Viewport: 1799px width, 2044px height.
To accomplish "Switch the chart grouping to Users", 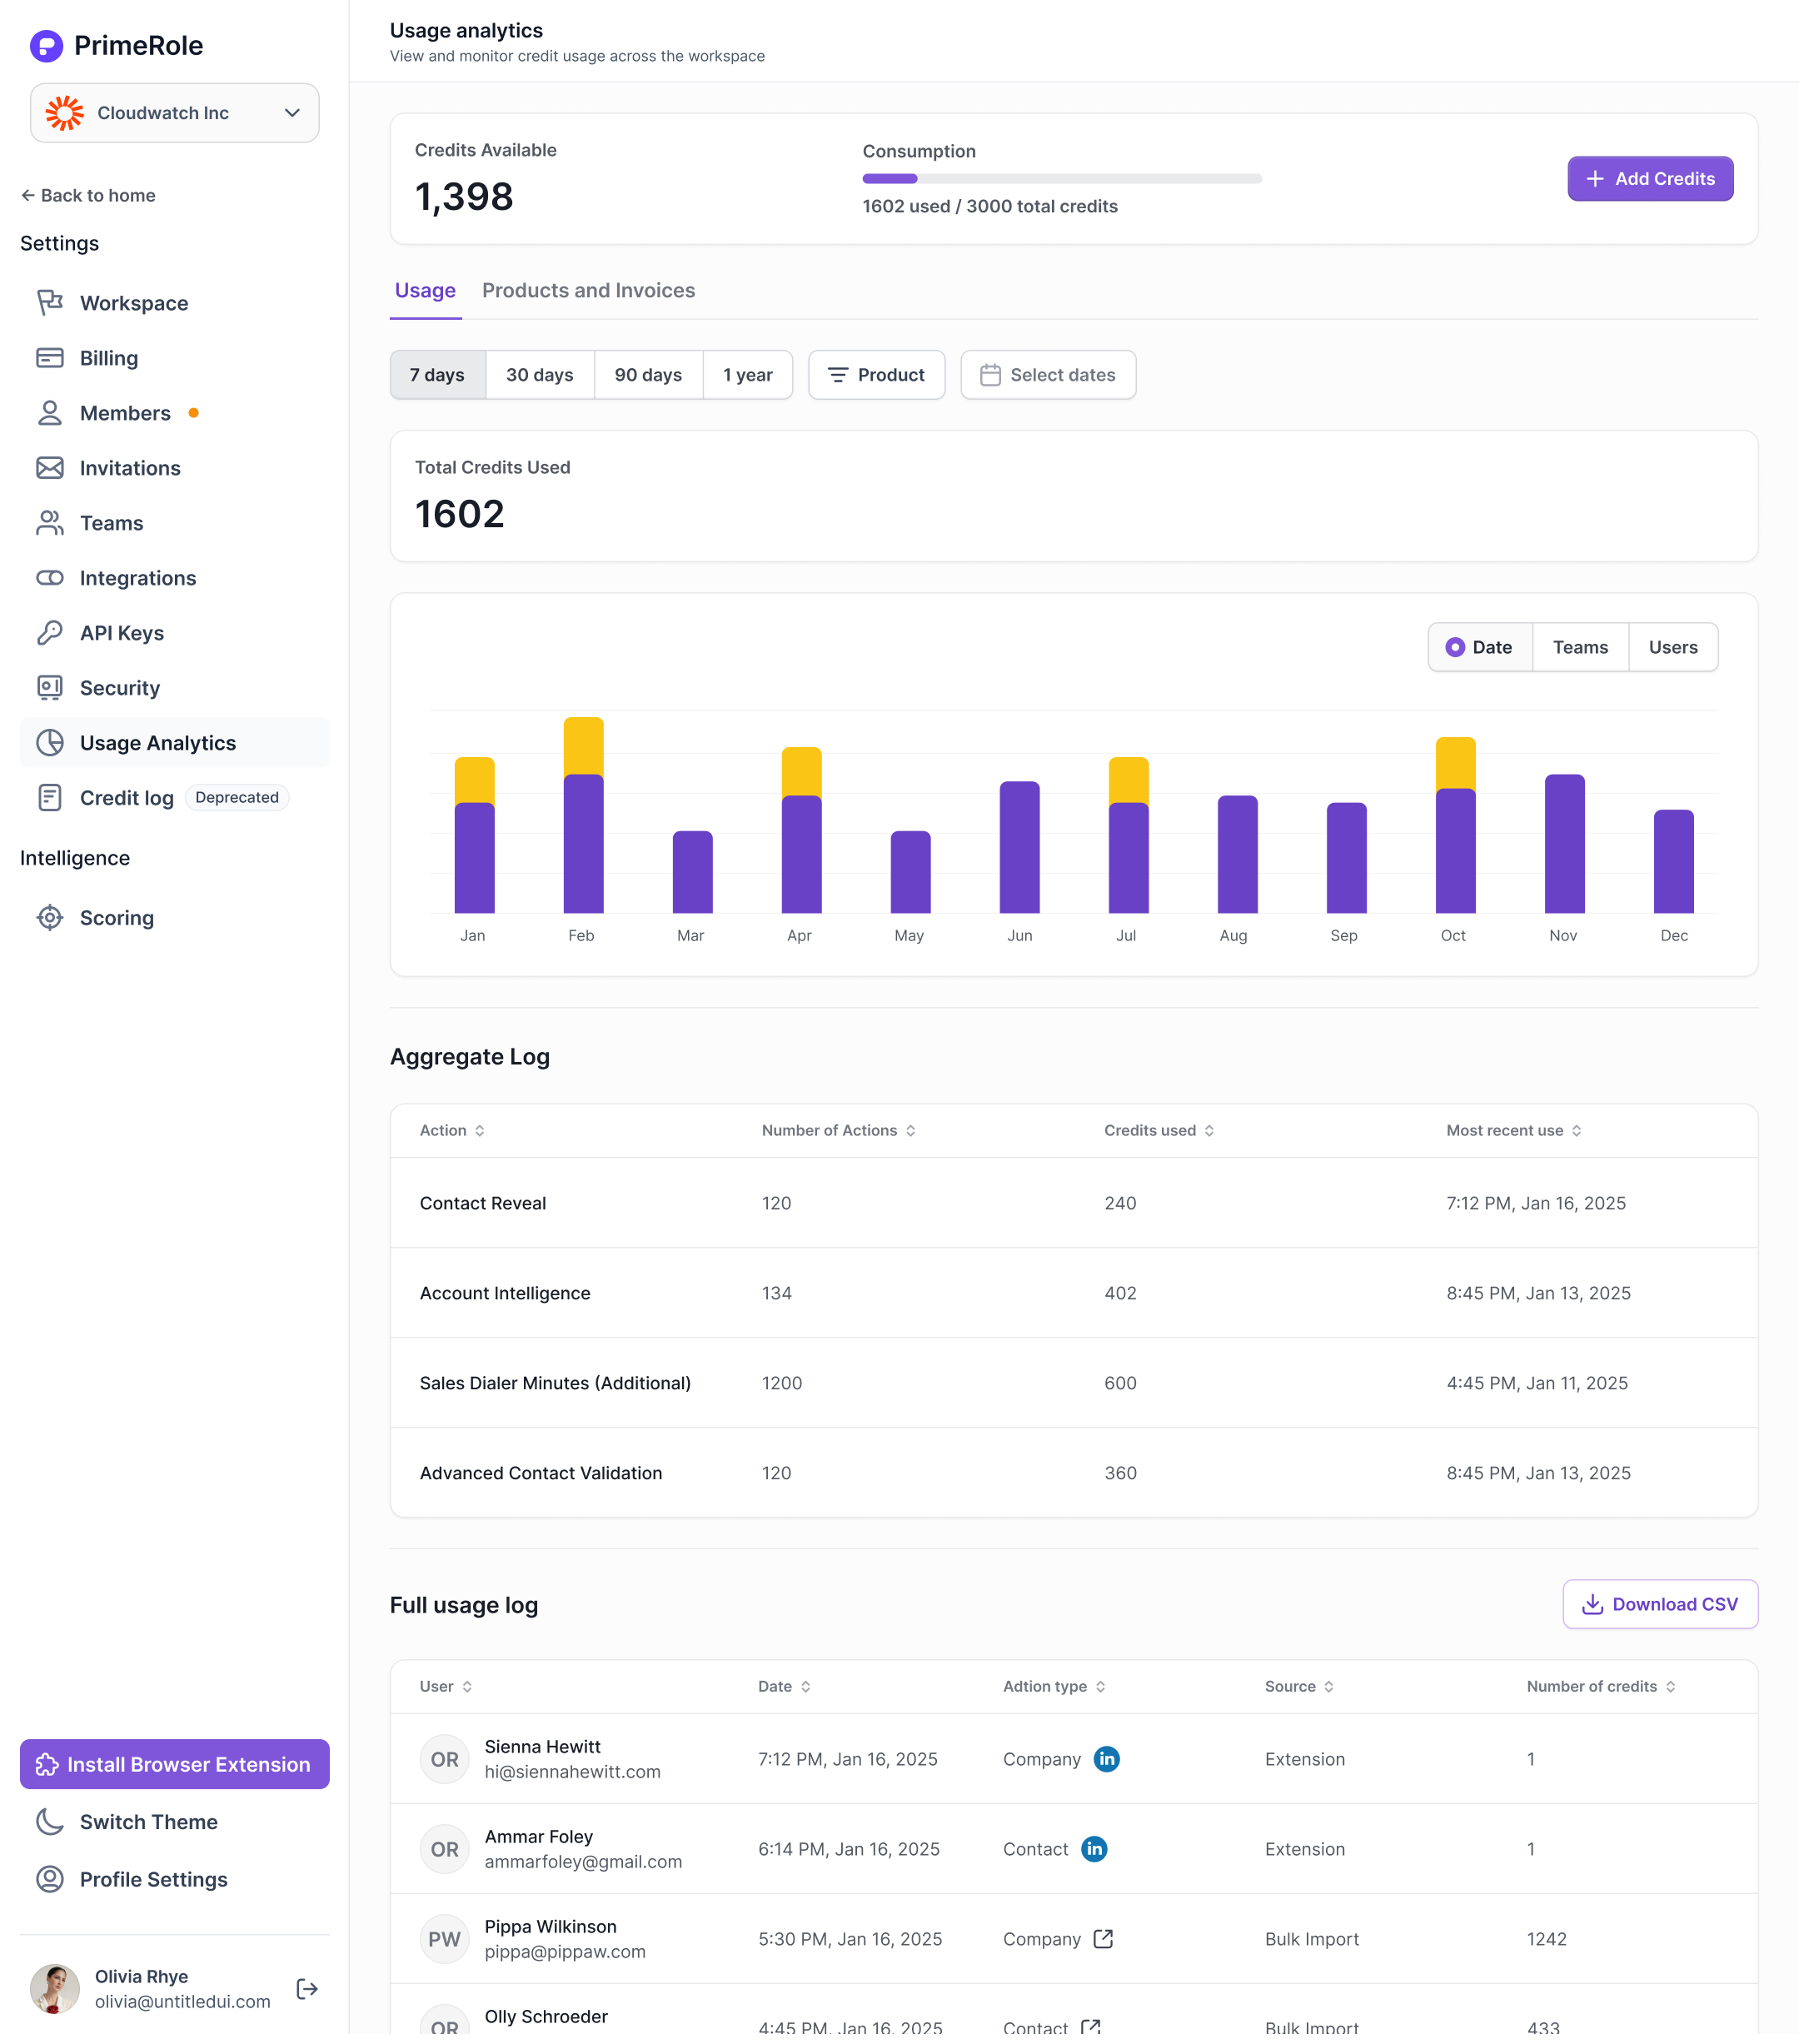I will (x=1672, y=647).
